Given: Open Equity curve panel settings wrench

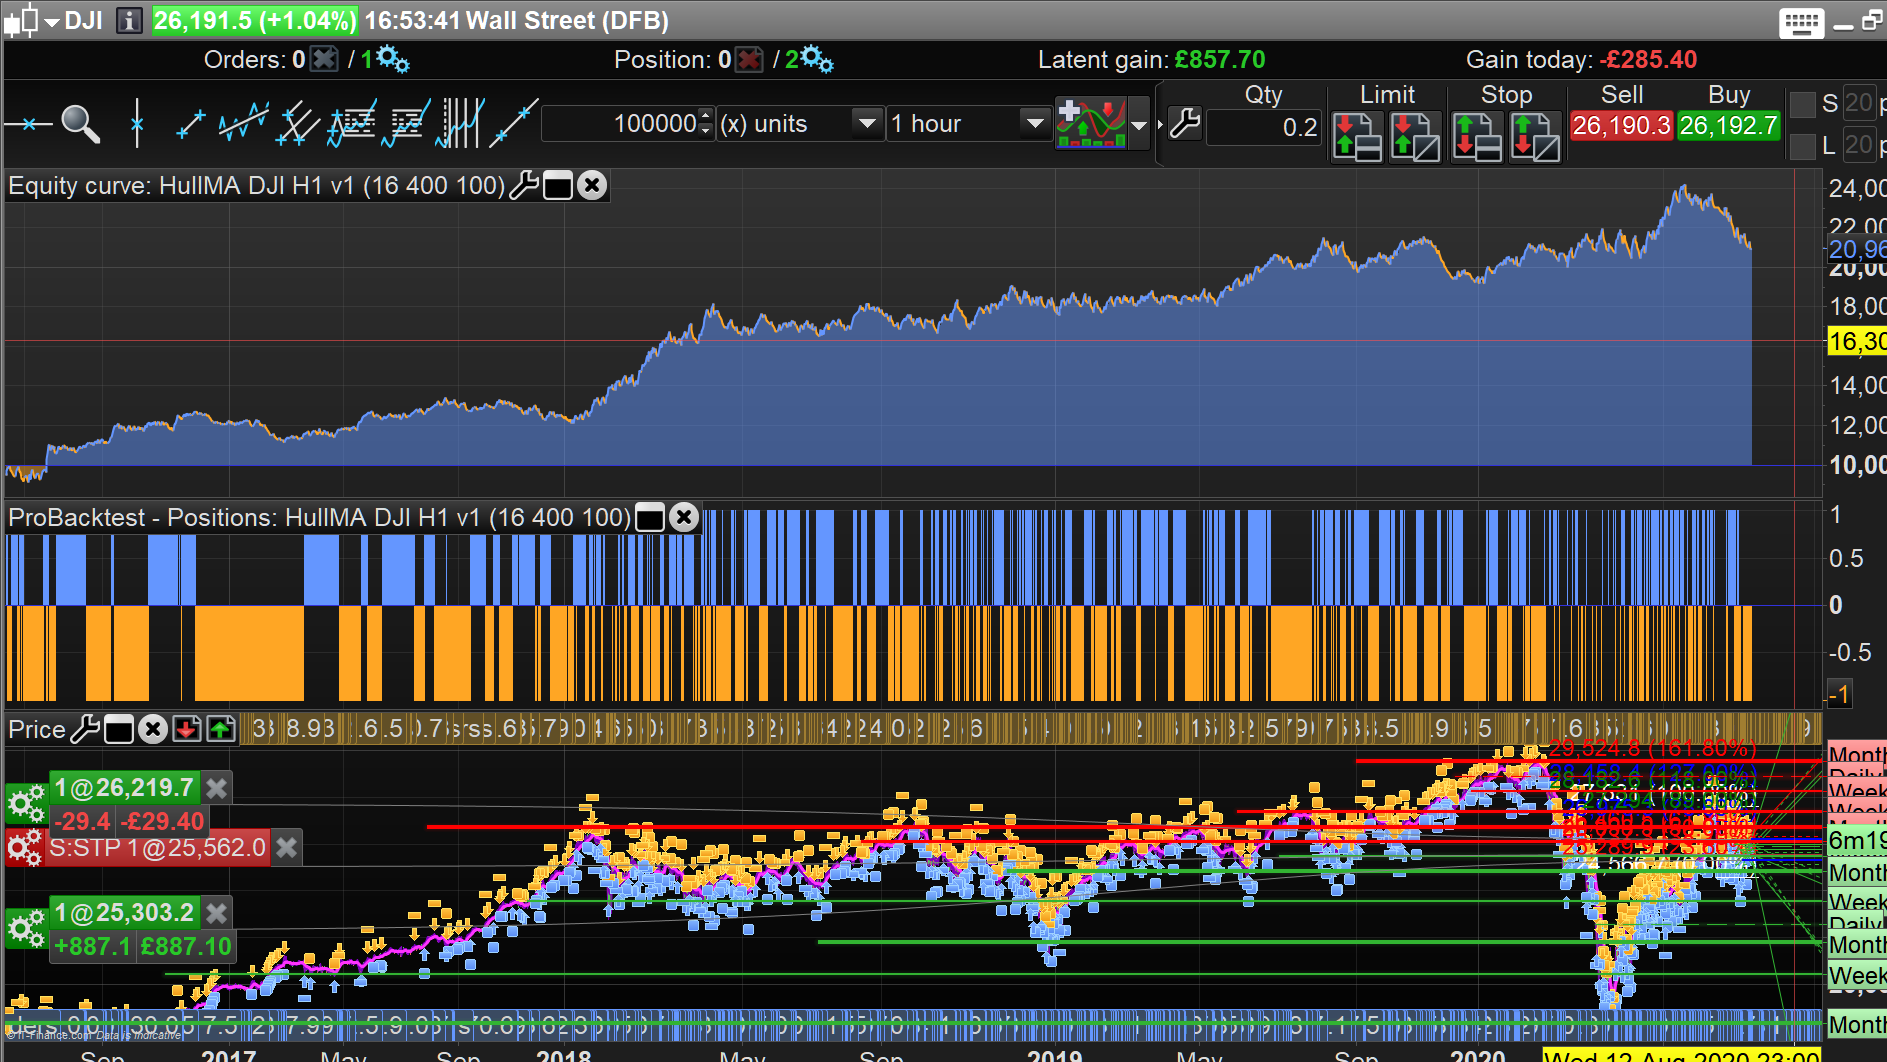Looking at the screenshot, I should coord(524,186).
